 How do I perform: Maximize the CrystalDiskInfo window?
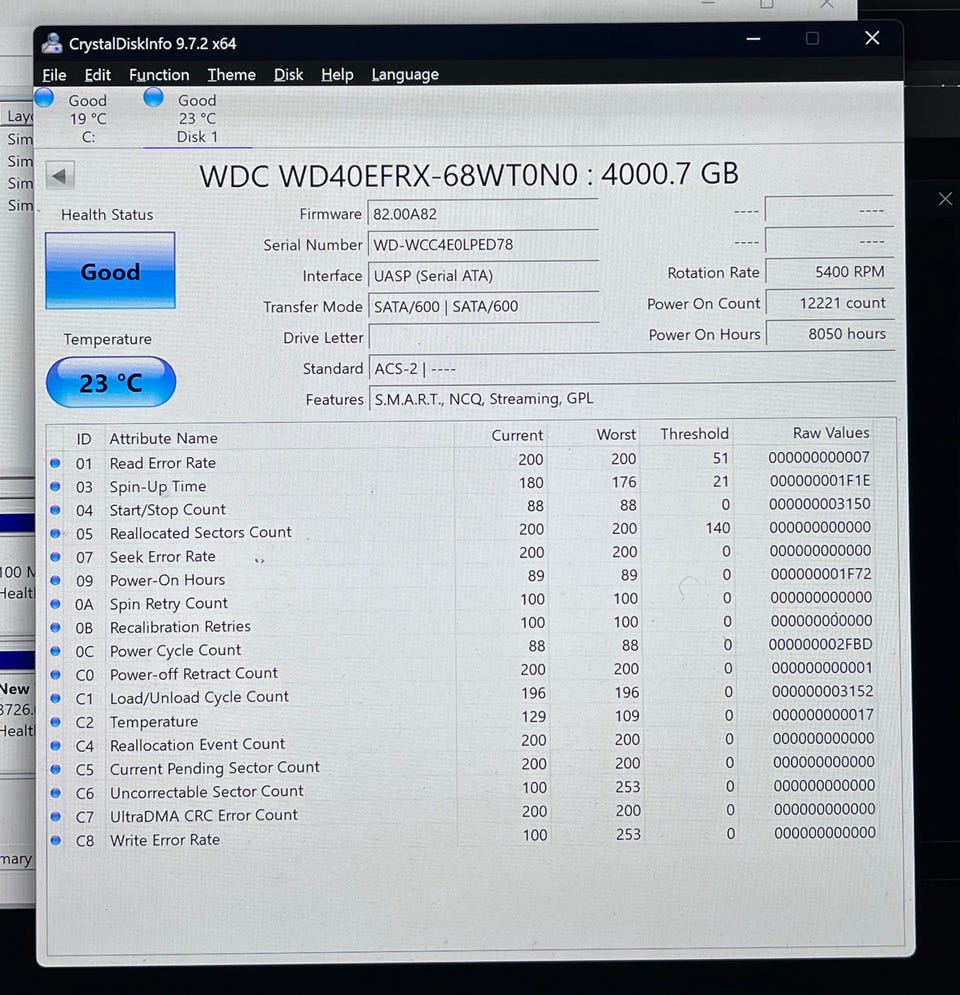click(x=812, y=39)
